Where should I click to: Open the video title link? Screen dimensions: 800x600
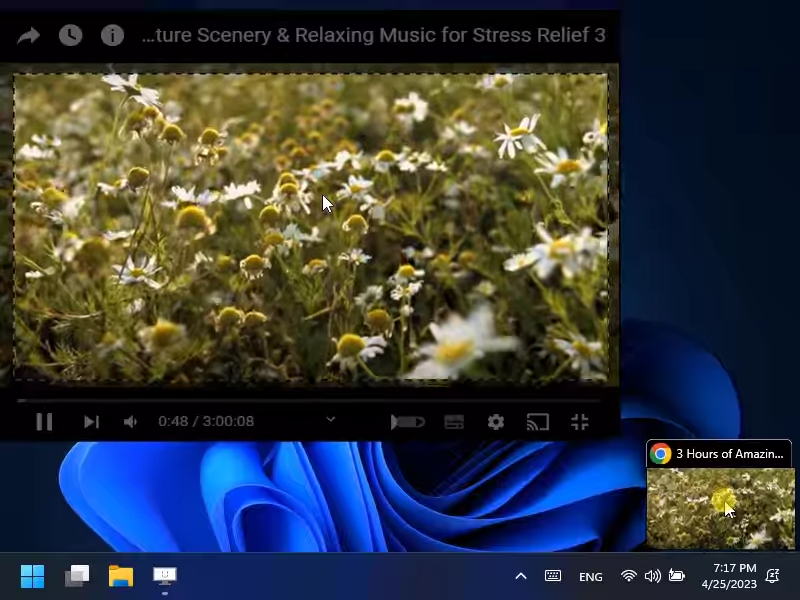click(x=373, y=35)
